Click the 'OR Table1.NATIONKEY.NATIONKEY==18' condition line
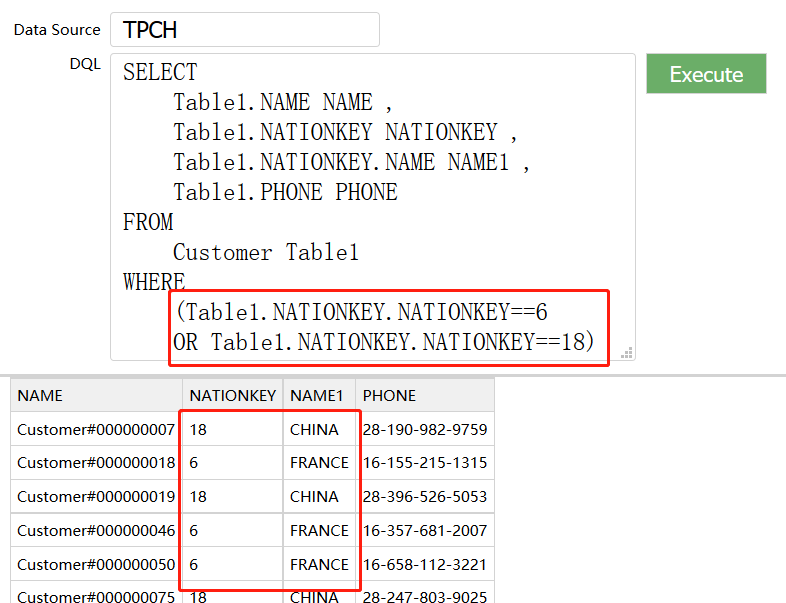The image size is (786, 603). click(383, 342)
